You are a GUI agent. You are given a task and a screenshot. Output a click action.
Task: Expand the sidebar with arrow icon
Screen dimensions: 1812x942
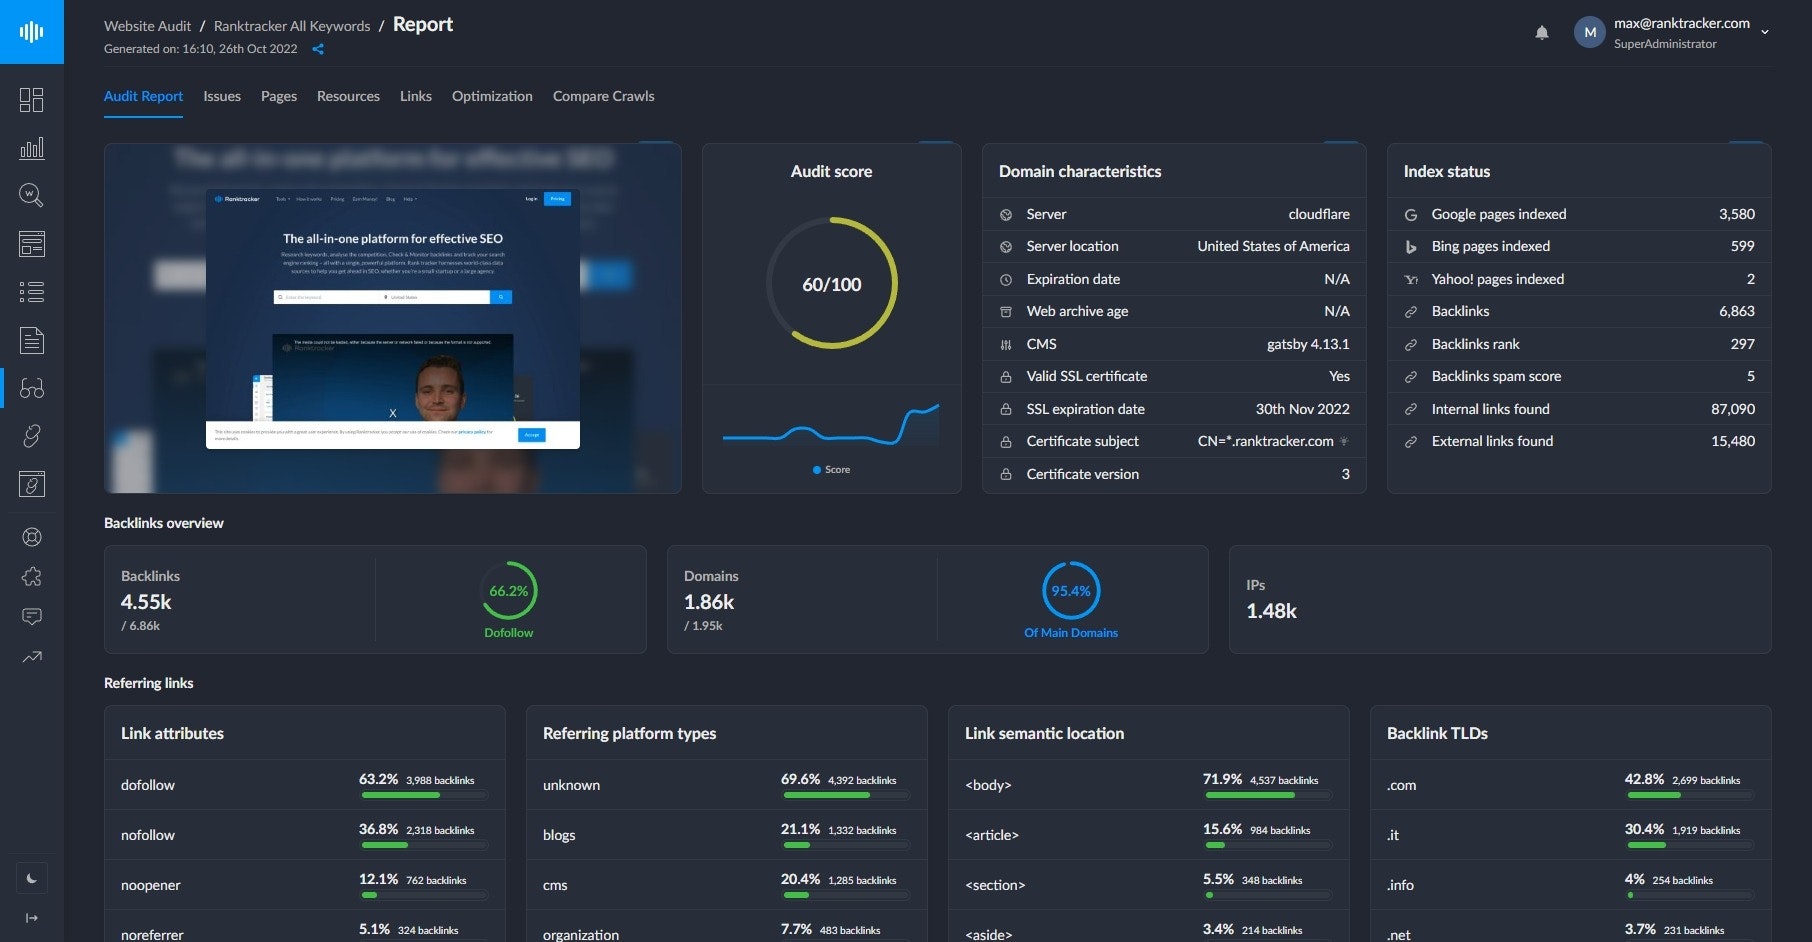click(x=32, y=918)
